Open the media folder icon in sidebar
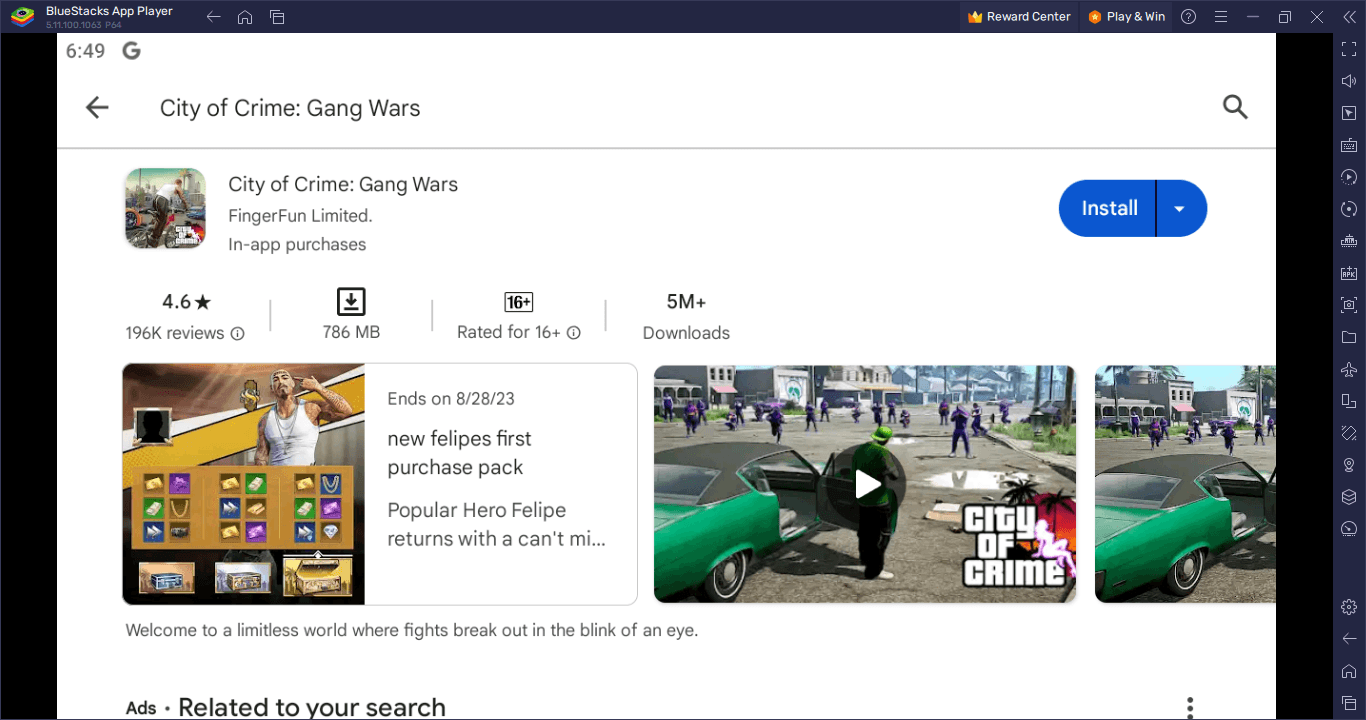This screenshot has width=1366, height=720. (1349, 337)
